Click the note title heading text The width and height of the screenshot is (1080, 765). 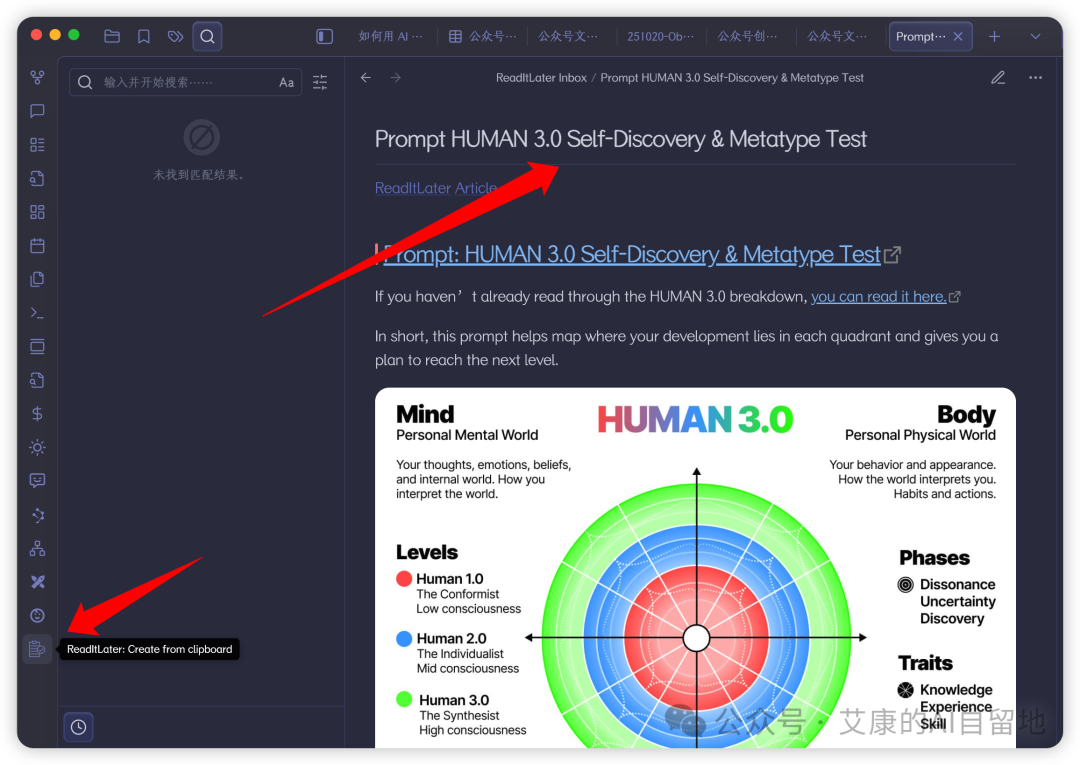(621, 140)
